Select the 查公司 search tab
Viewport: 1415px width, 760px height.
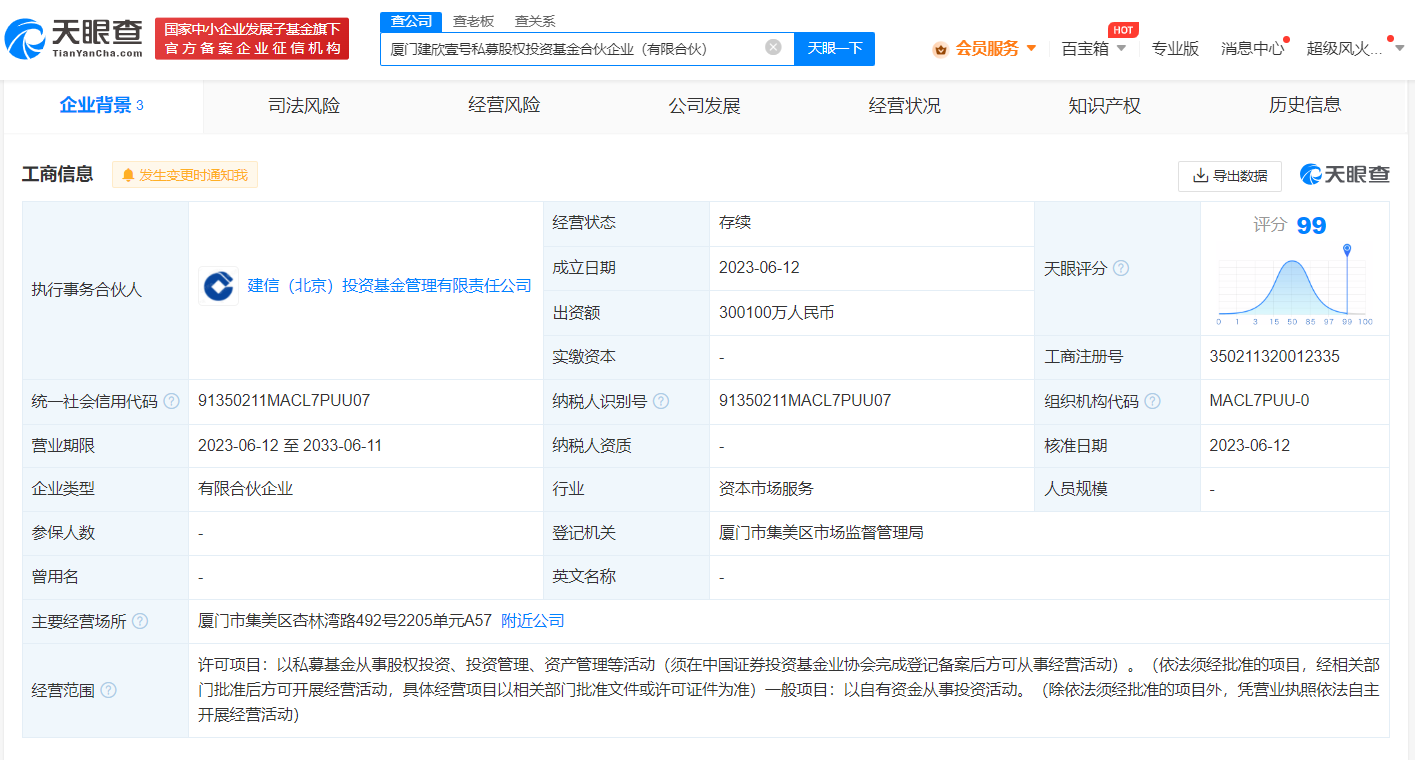coord(411,21)
